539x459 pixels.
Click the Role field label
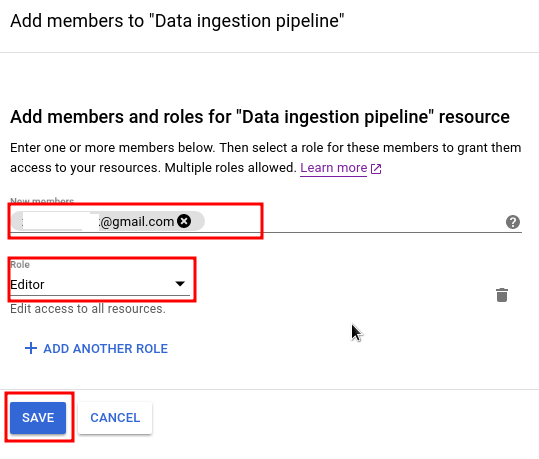coord(20,265)
